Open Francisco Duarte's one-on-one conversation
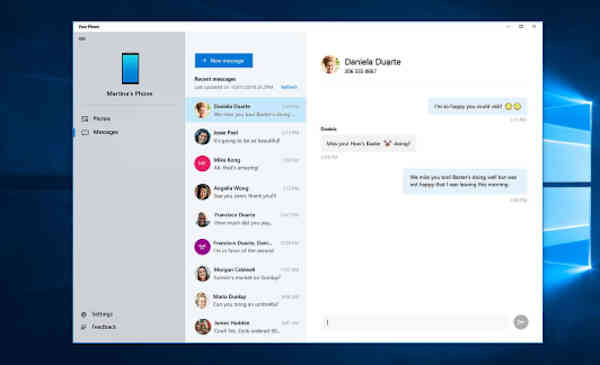 [246, 219]
